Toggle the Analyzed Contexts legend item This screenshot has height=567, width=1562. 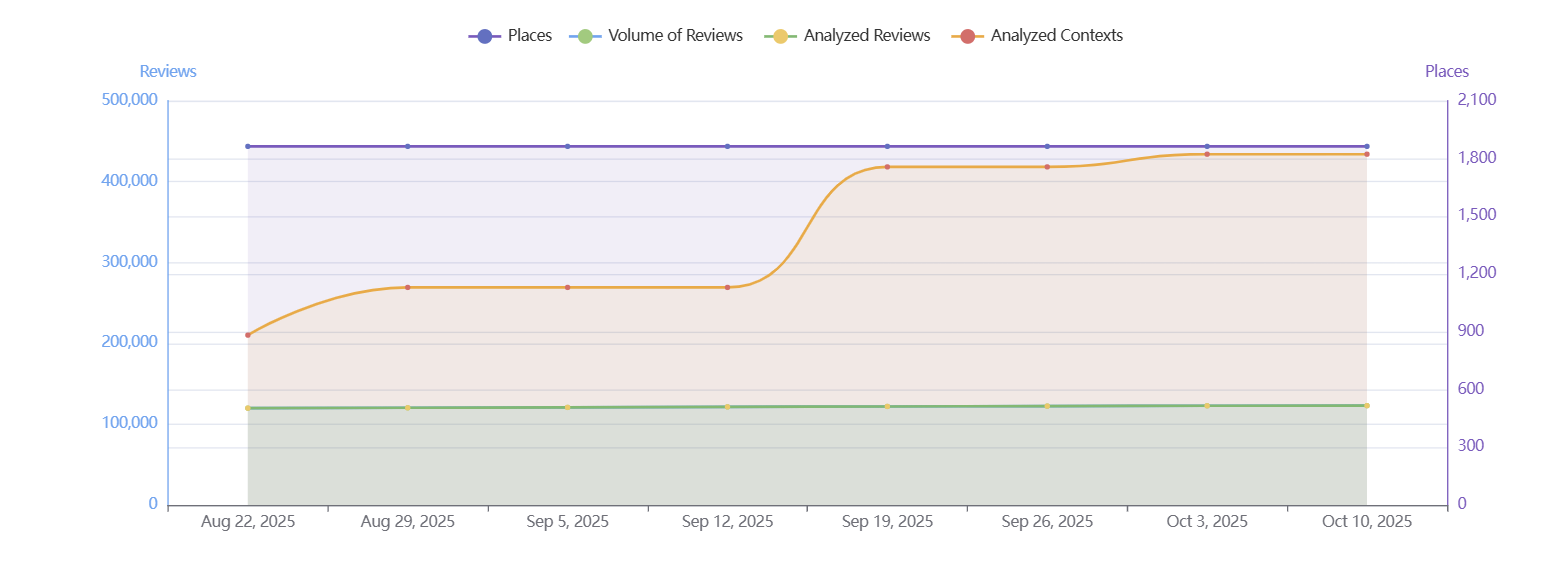tap(1038, 36)
